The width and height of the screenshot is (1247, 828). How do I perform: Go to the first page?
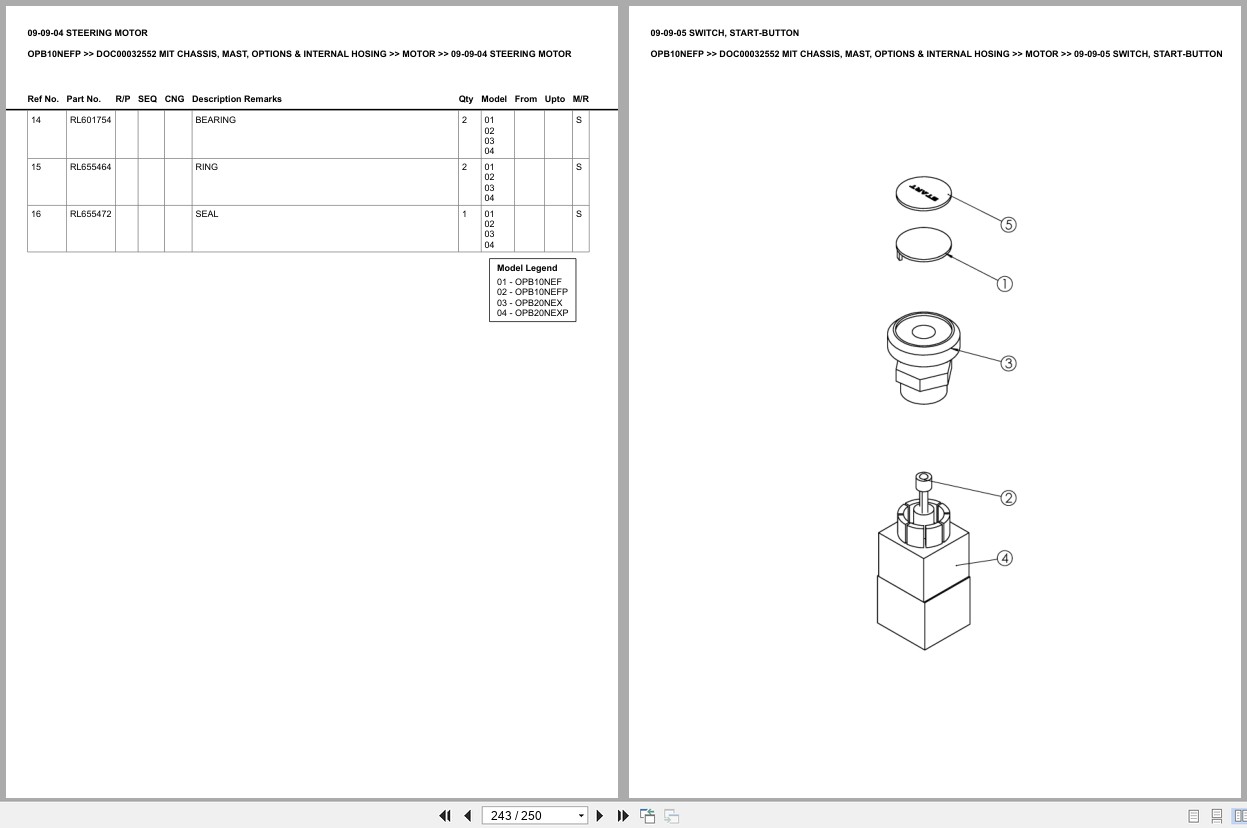click(445, 816)
